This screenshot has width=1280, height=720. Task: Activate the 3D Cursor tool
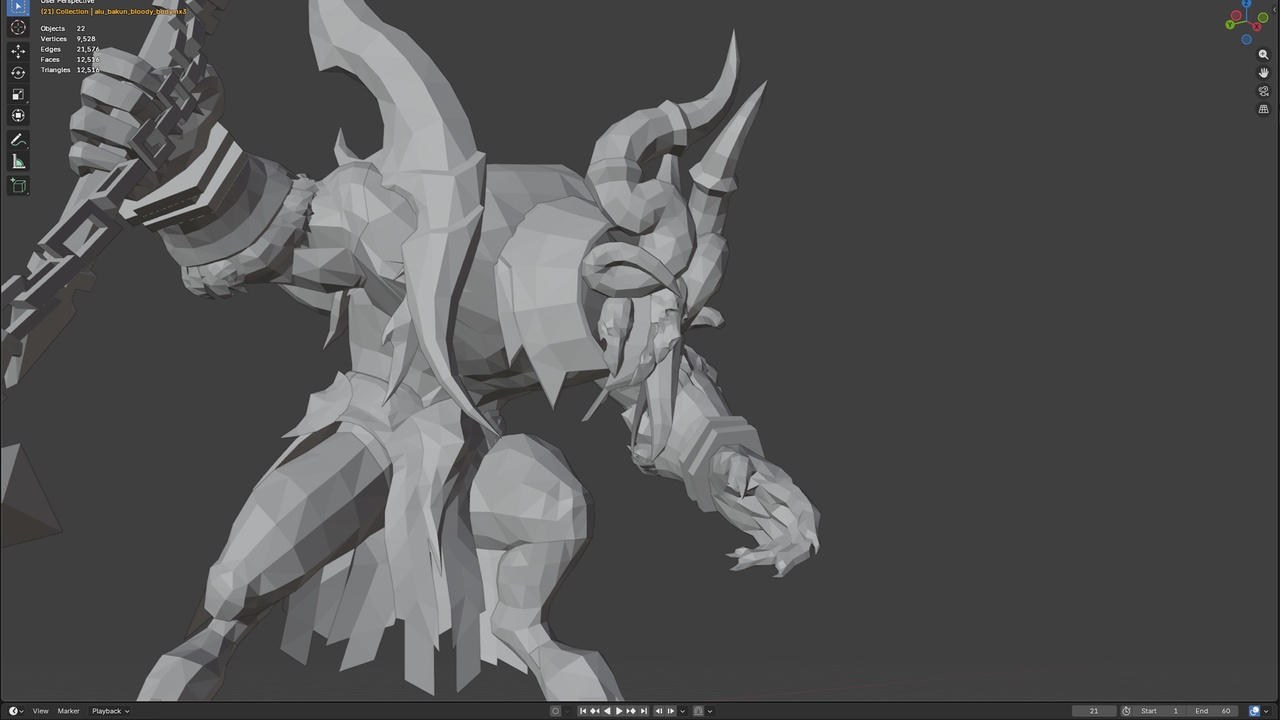tap(18, 28)
